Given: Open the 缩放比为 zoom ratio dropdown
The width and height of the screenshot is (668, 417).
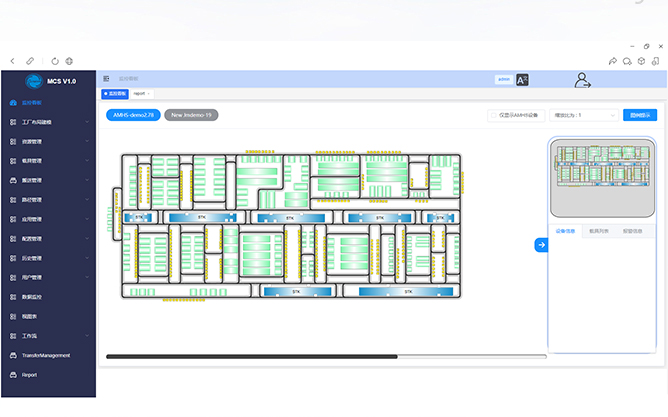Looking at the screenshot, I should tap(584, 115).
